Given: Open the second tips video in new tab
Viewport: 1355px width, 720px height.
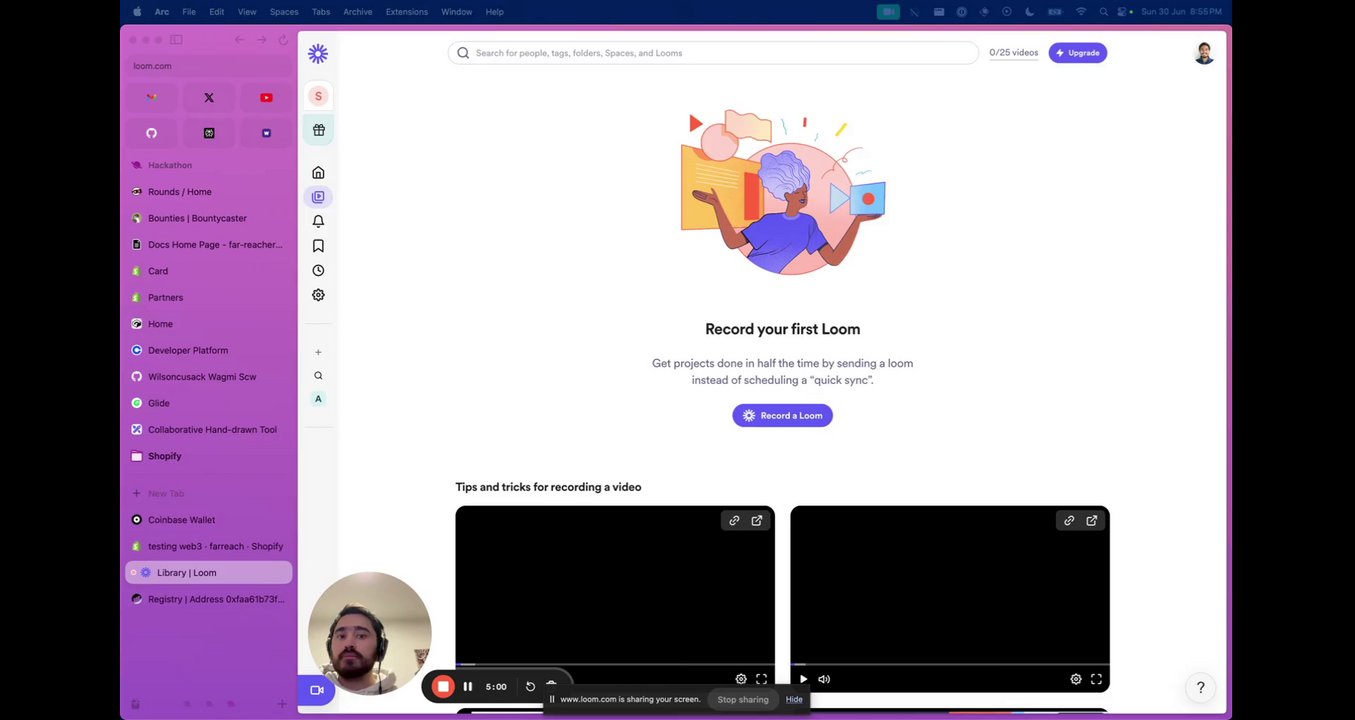Looking at the screenshot, I should (1092, 520).
